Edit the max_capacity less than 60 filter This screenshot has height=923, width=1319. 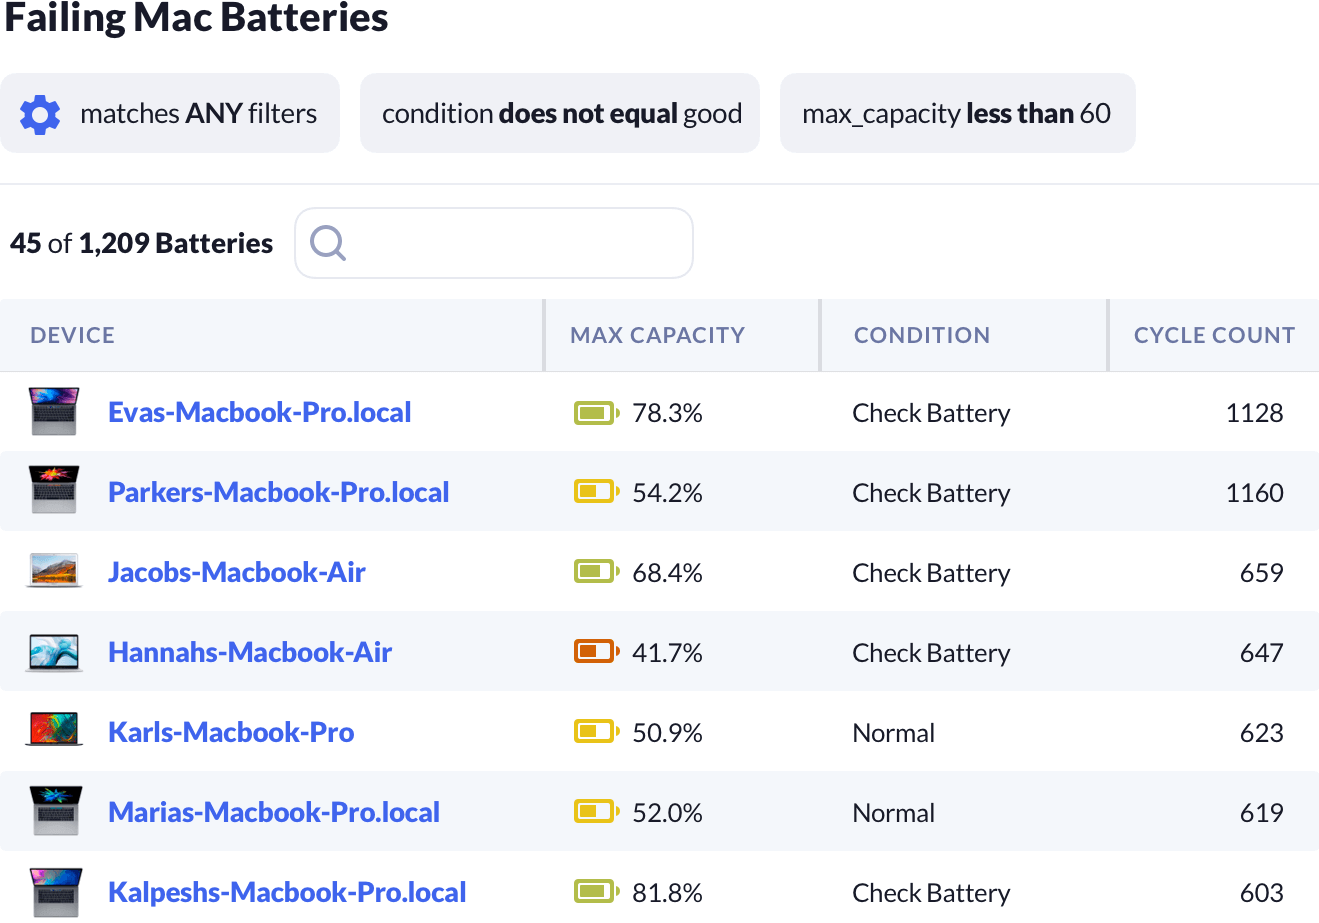pyautogui.click(x=956, y=114)
